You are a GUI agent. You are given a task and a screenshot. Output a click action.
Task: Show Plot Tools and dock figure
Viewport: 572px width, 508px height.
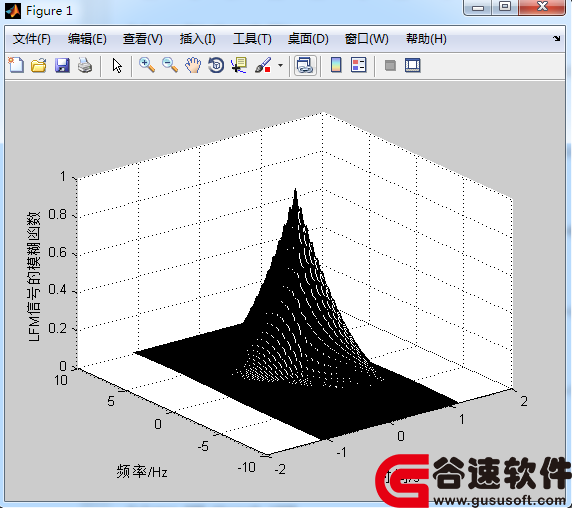(413, 66)
